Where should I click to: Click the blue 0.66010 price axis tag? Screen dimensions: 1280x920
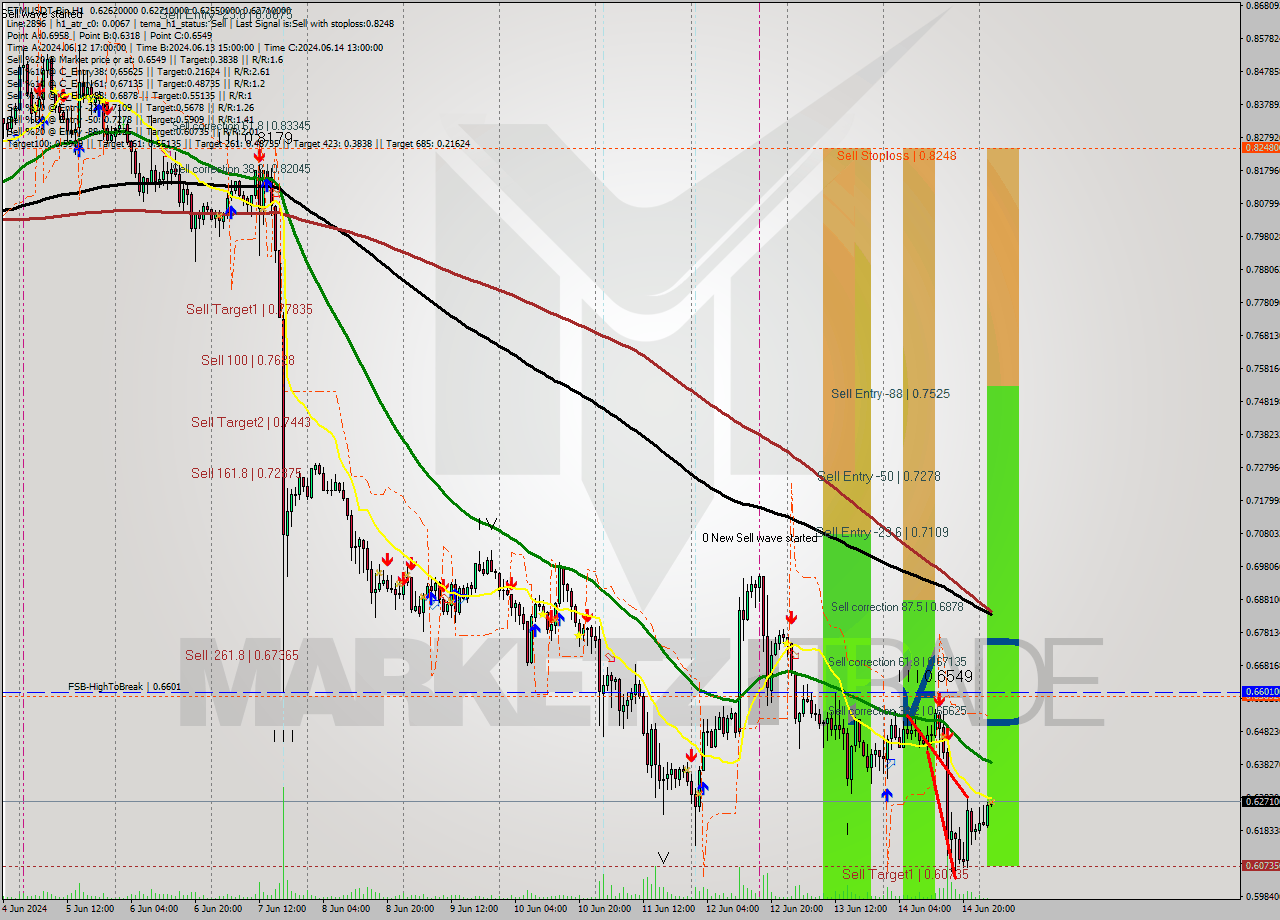[x=1260, y=691]
